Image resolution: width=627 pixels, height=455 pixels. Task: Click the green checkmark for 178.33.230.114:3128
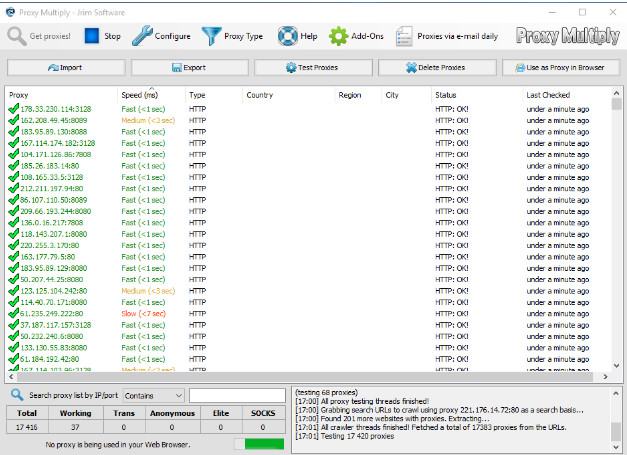tap(14, 109)
